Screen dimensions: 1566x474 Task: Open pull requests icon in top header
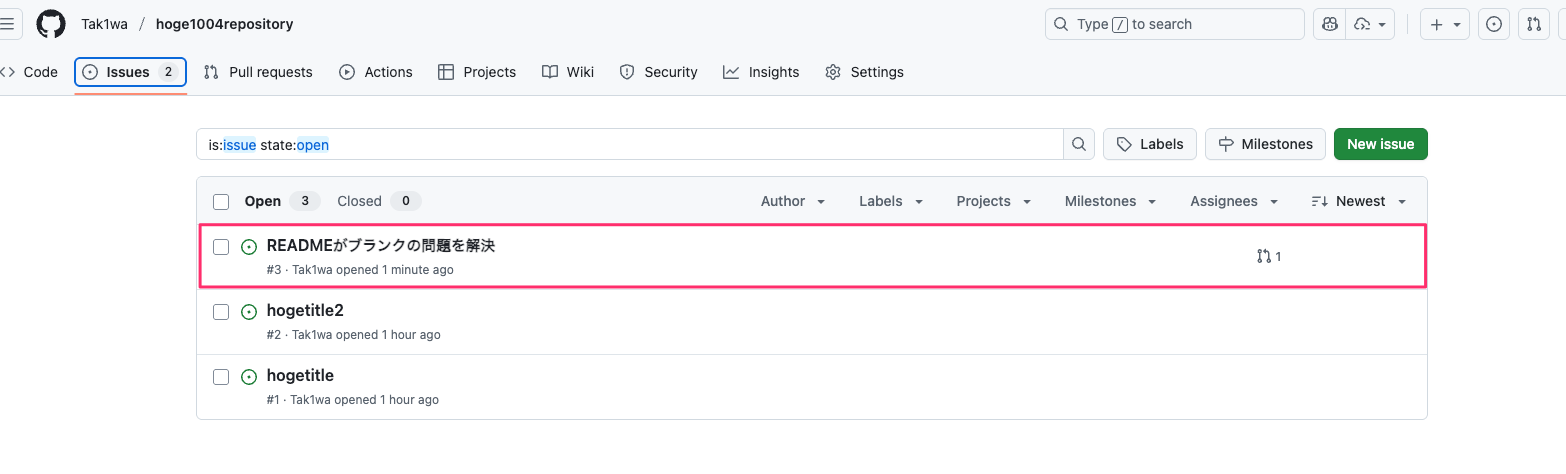coord(1534,24)
